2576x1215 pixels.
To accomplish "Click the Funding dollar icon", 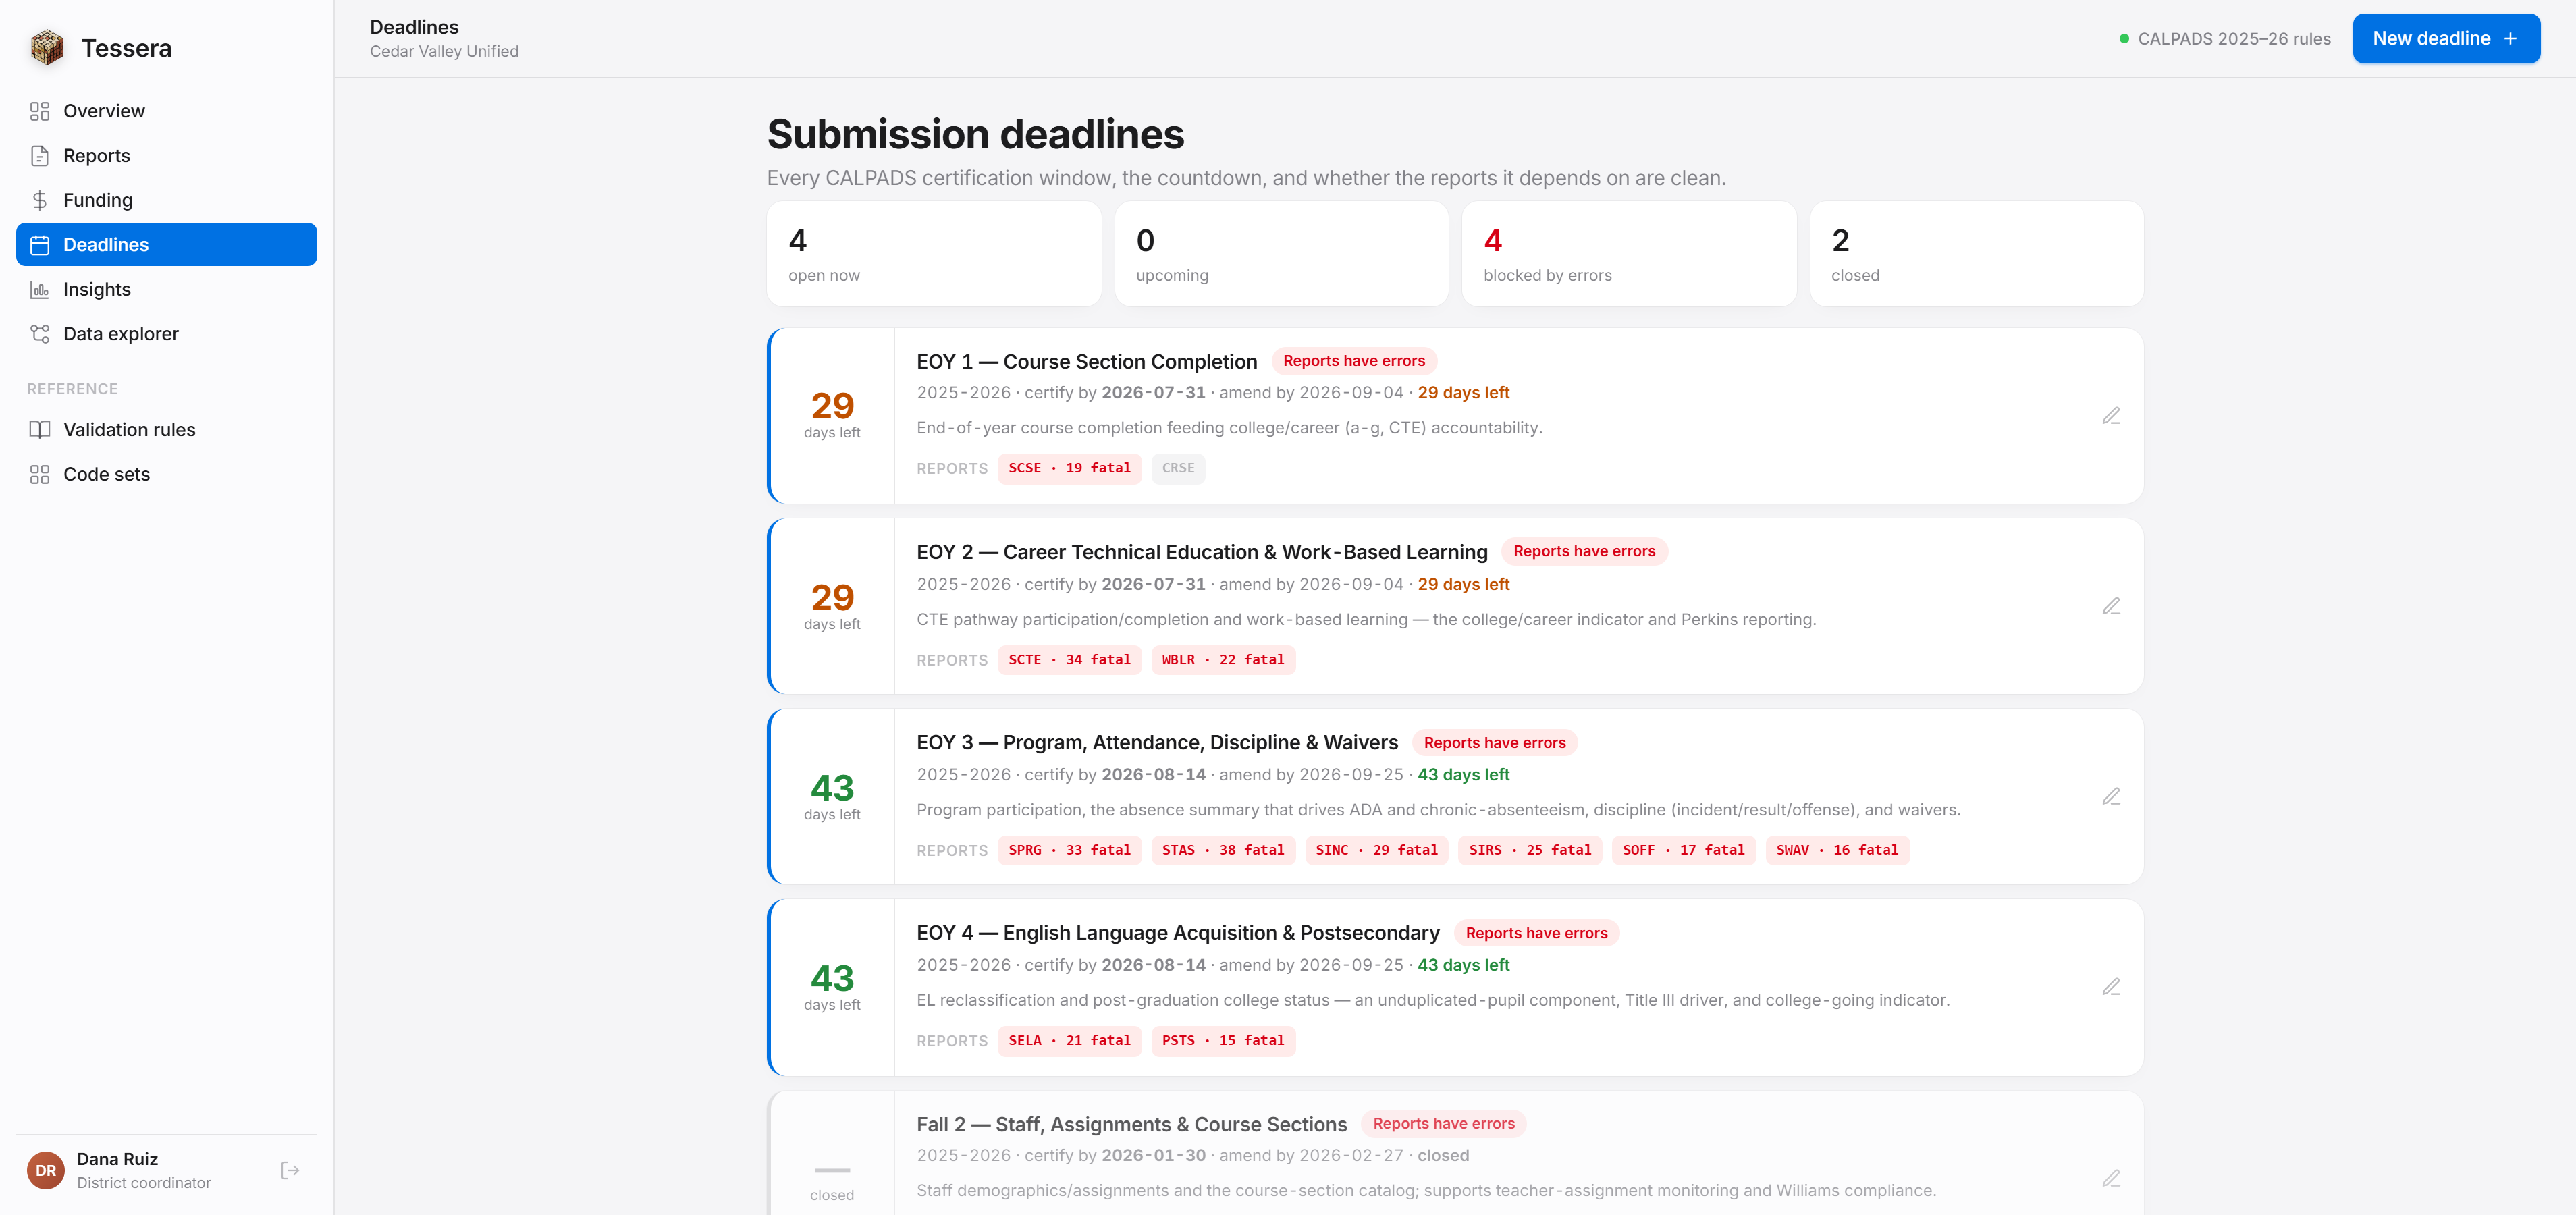I will tap(40, 200).
